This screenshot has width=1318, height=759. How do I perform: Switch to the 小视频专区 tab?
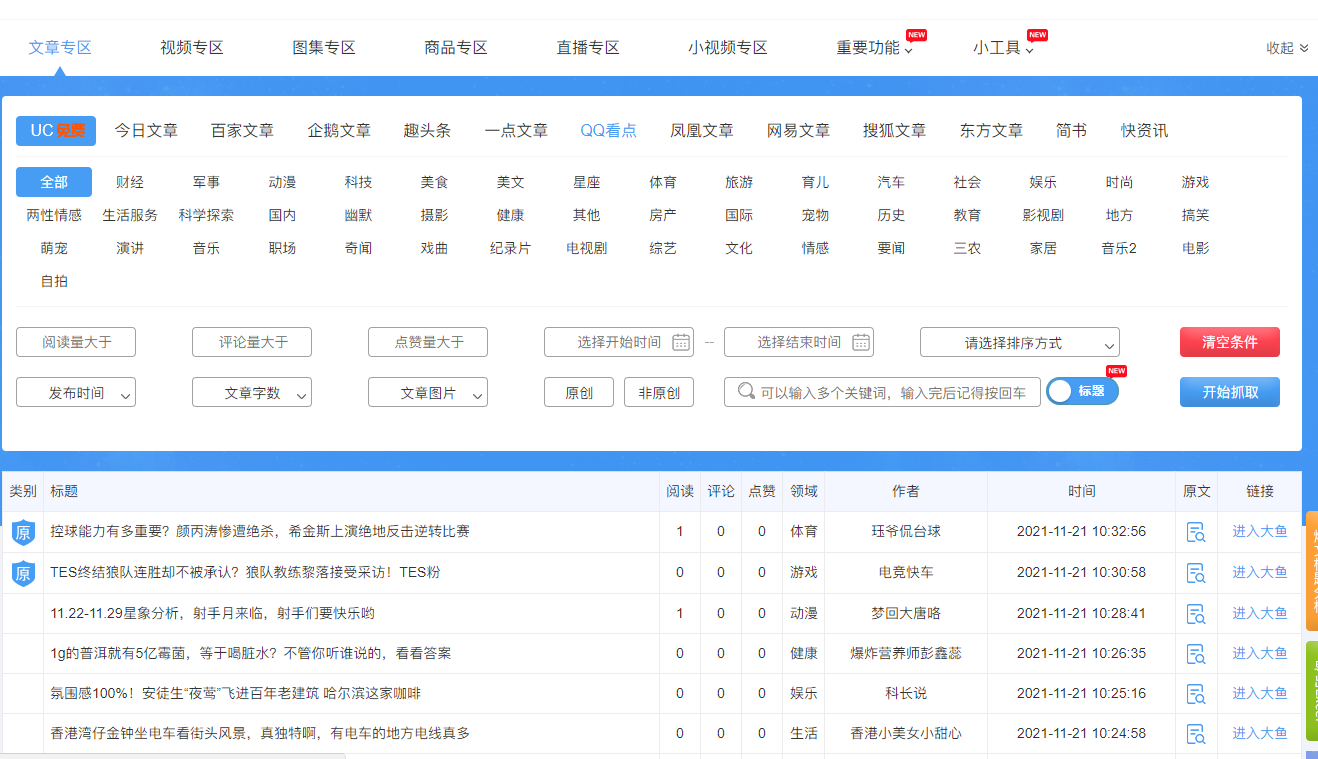tap(728, 48)
